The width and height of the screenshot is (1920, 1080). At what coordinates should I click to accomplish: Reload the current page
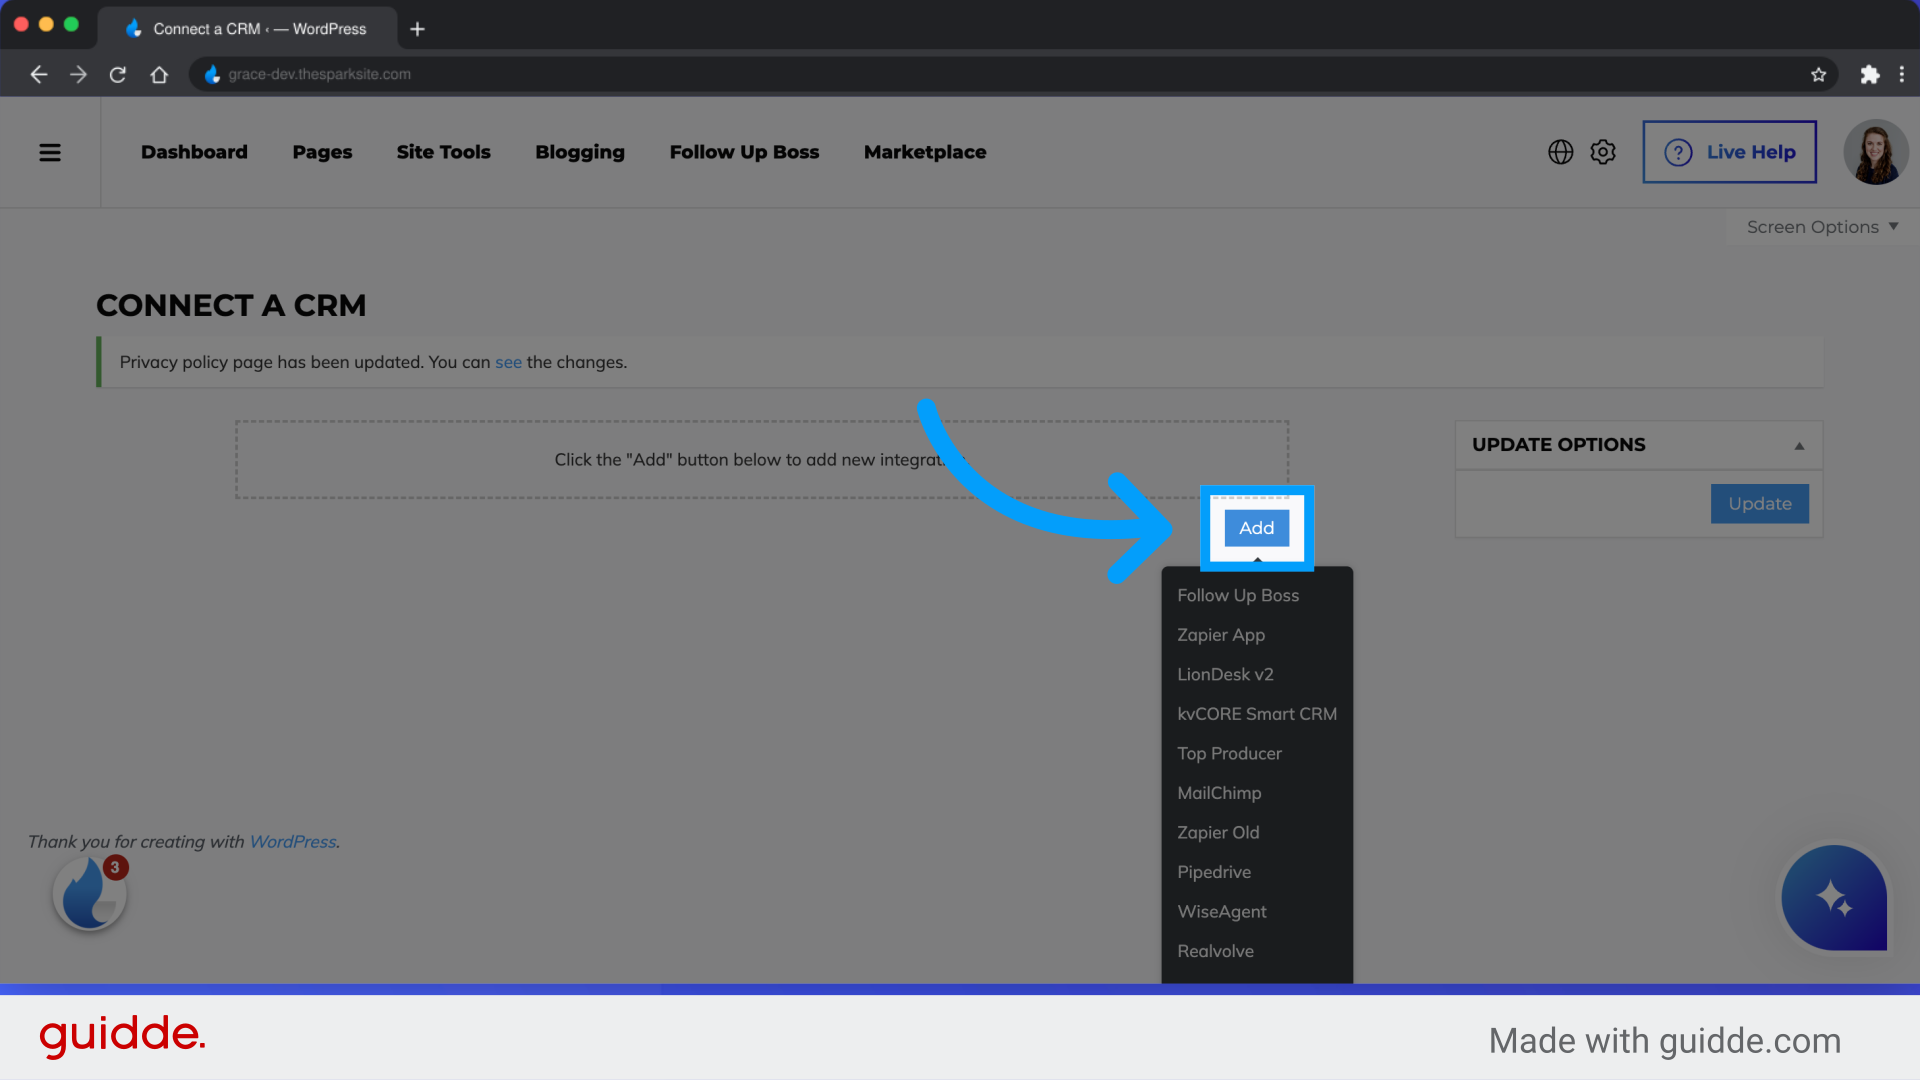(118, 74)
